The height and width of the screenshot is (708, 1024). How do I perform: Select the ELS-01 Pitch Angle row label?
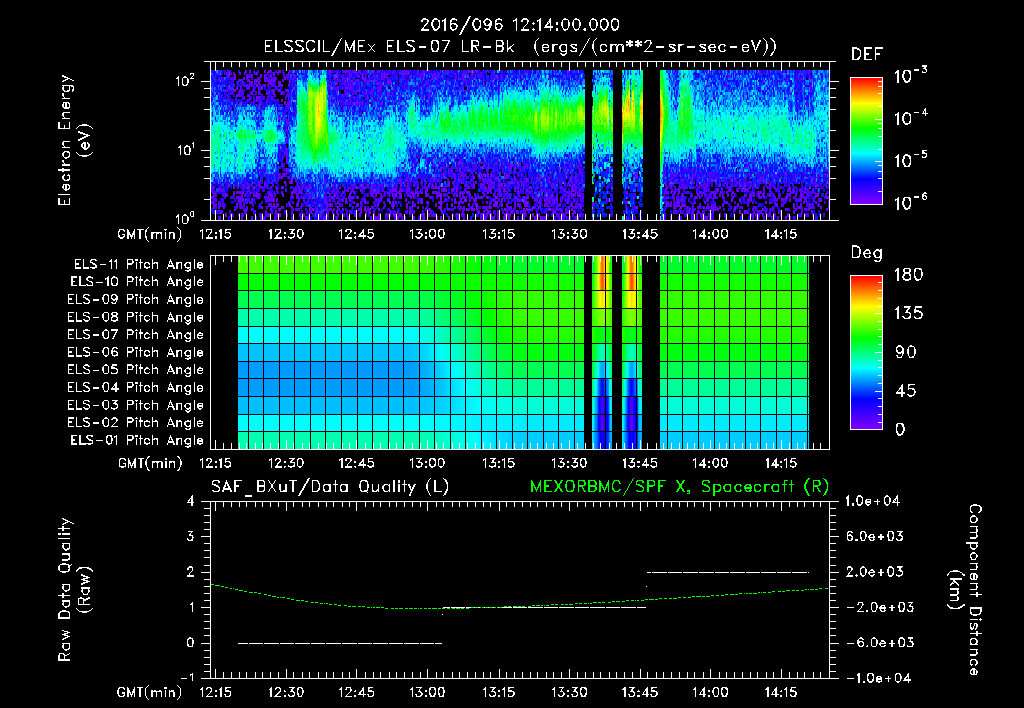tap(137, 440)
